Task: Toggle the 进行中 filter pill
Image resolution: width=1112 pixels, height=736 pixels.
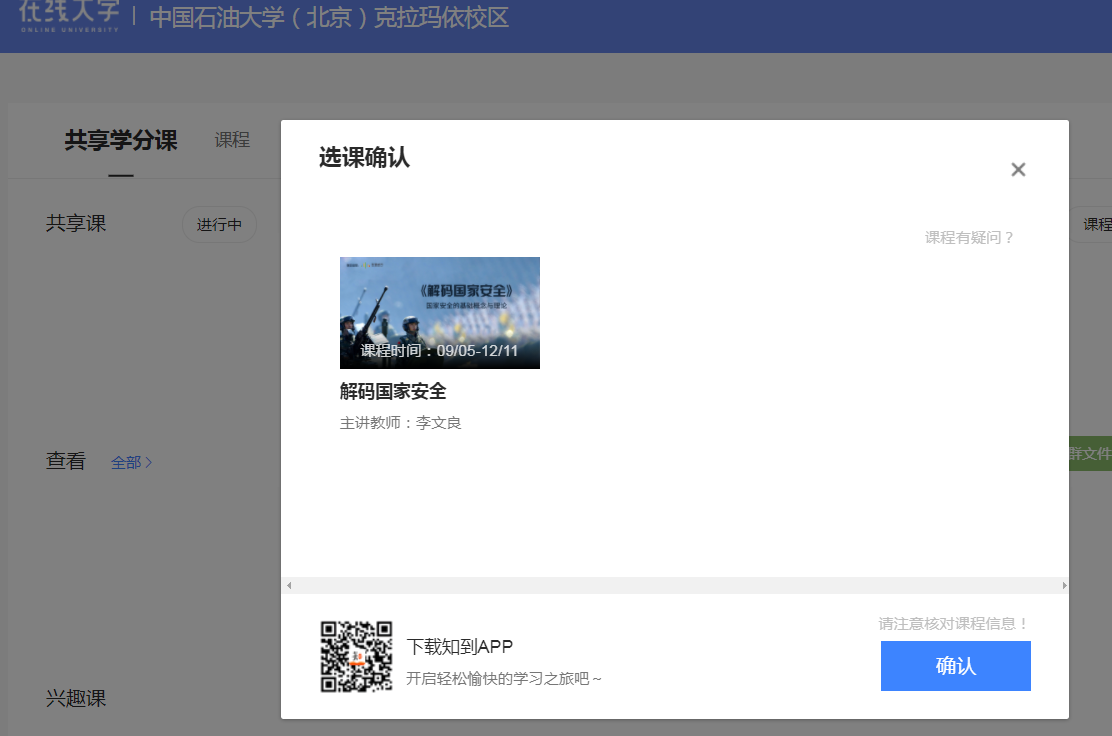Action: coord(219,225)
